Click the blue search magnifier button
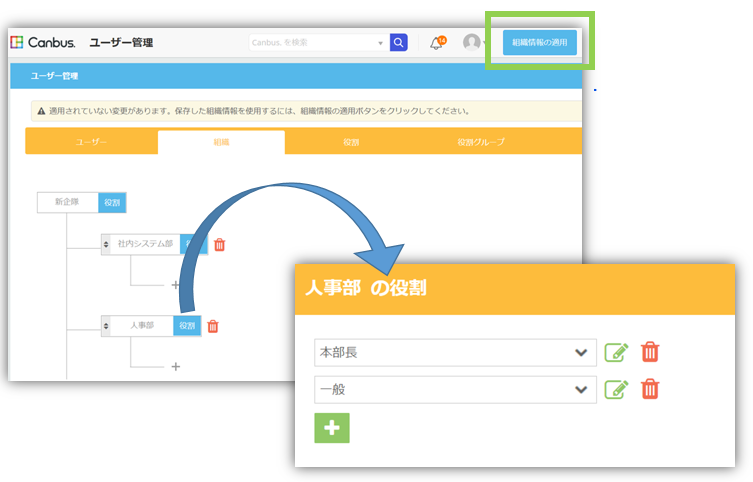 pos(399,42)
